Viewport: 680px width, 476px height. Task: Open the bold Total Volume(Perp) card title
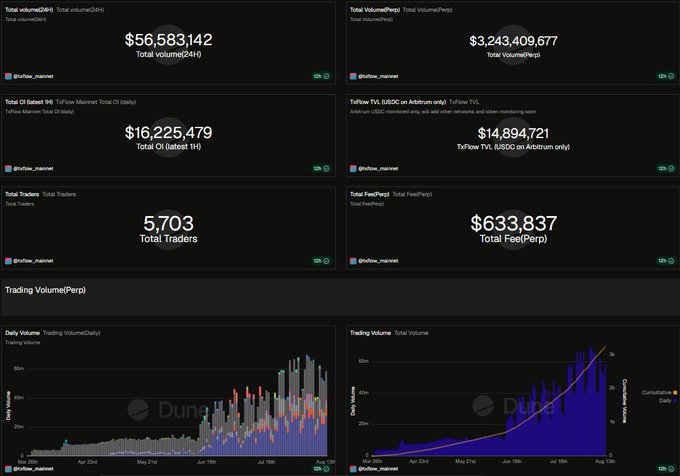point(375,10)
